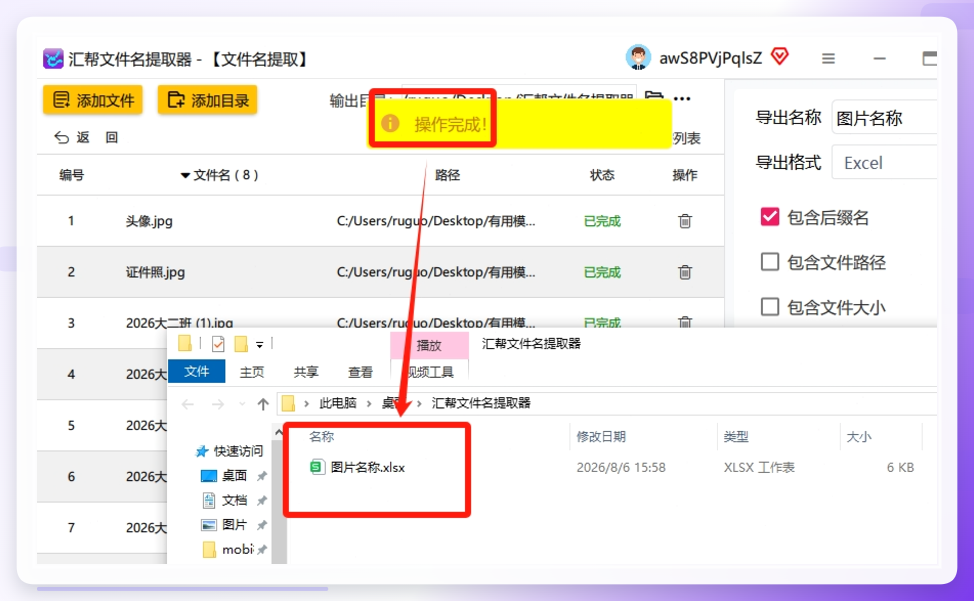Click the 状态 column header
The image size is (974, 601).
point(602,175)
